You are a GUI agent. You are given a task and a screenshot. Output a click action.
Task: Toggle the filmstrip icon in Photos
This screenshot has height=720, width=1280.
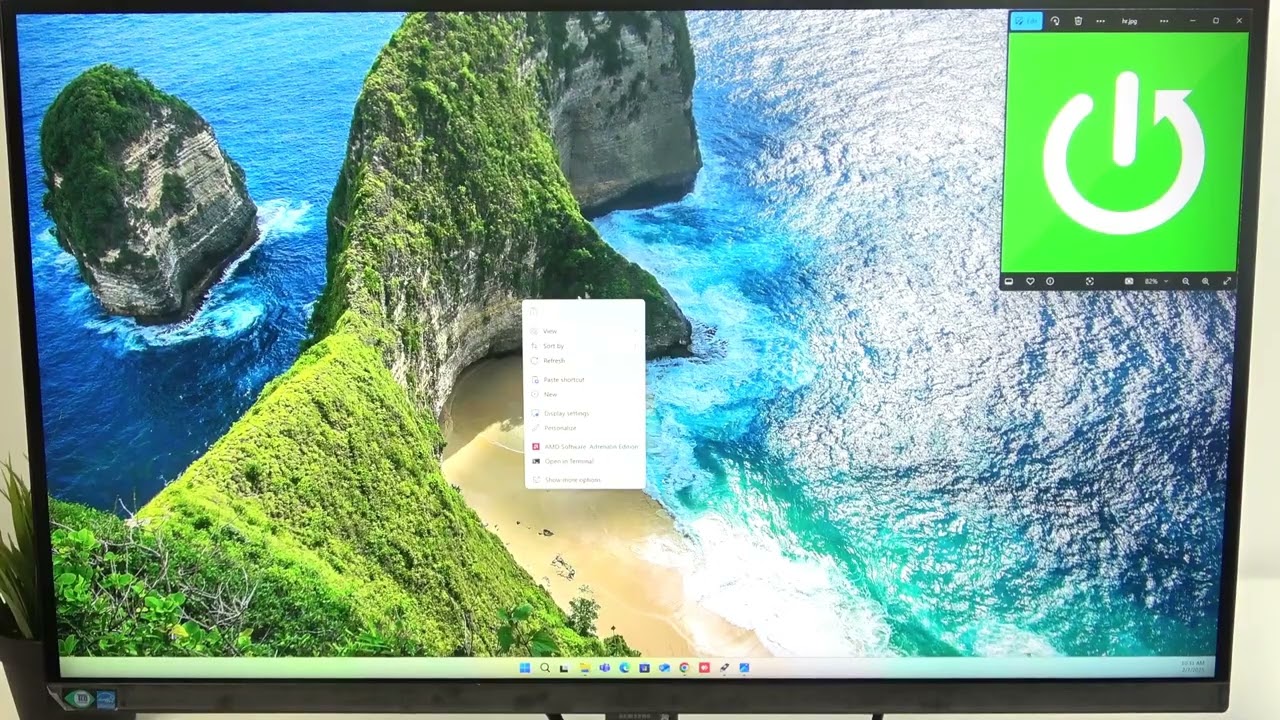(1009, 282)
